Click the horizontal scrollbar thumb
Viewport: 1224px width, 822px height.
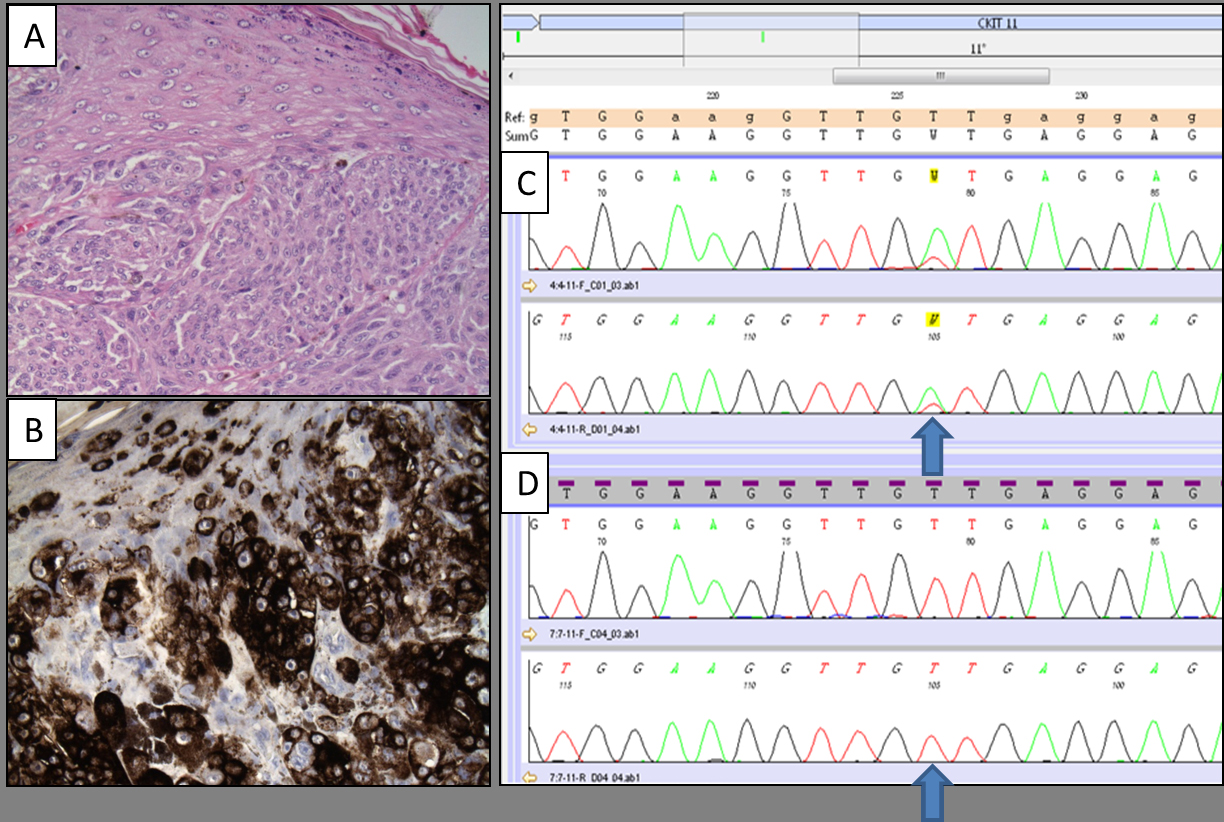(x=940, y=76)
